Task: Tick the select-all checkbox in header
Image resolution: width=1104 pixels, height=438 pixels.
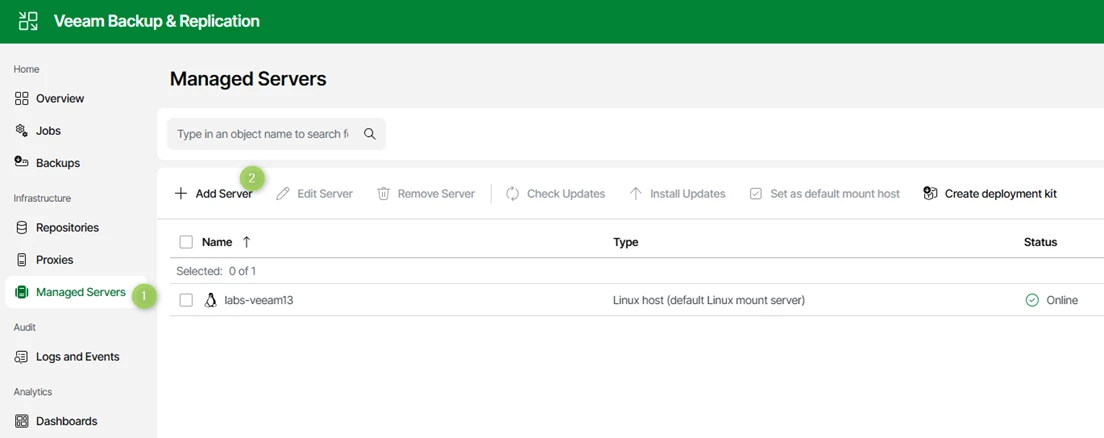Action: 186,242
